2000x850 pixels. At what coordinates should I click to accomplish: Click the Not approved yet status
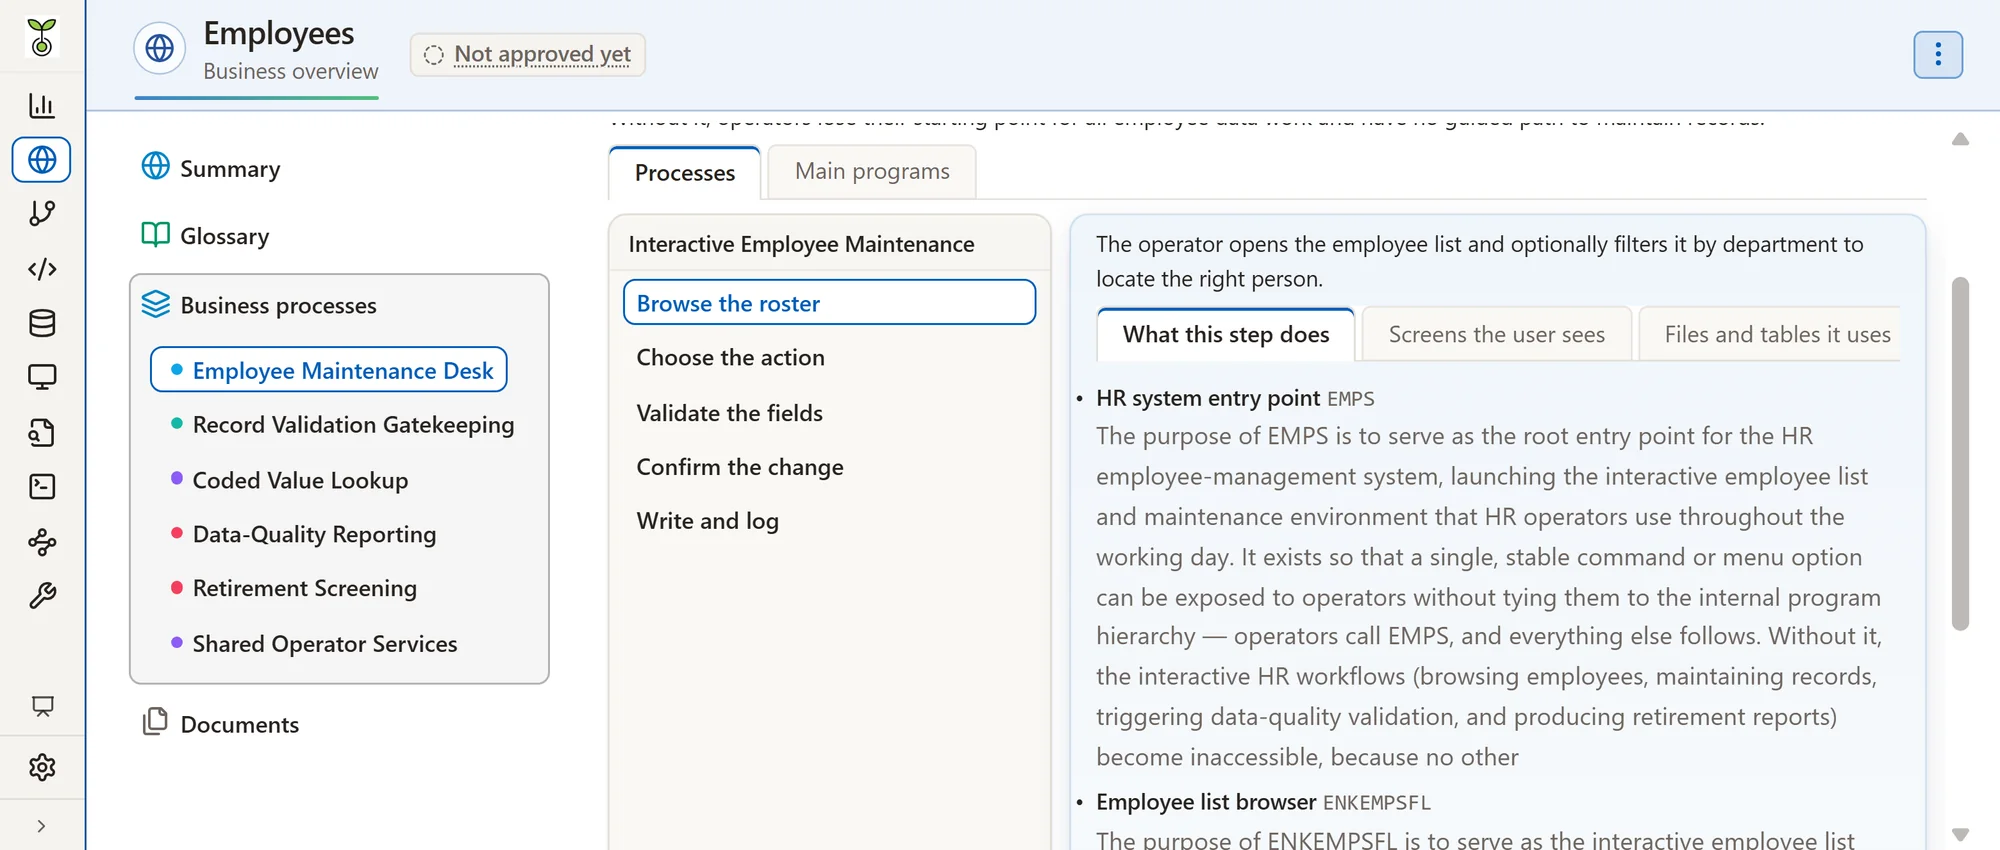click(528, 54)
